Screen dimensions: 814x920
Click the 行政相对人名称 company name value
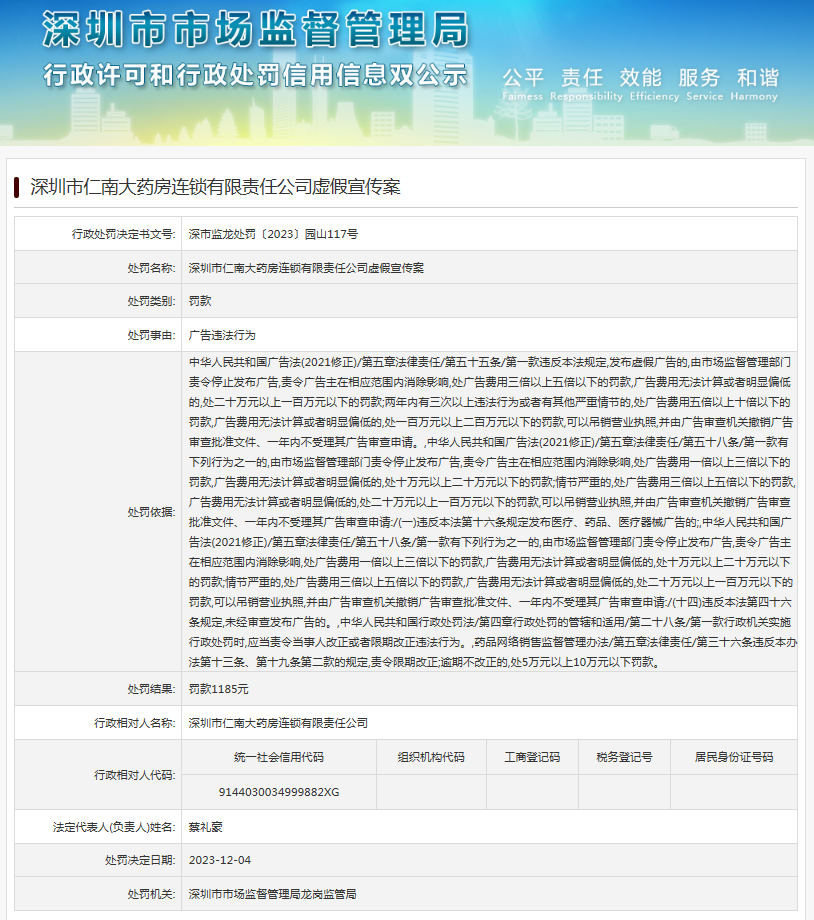[278, 722]
